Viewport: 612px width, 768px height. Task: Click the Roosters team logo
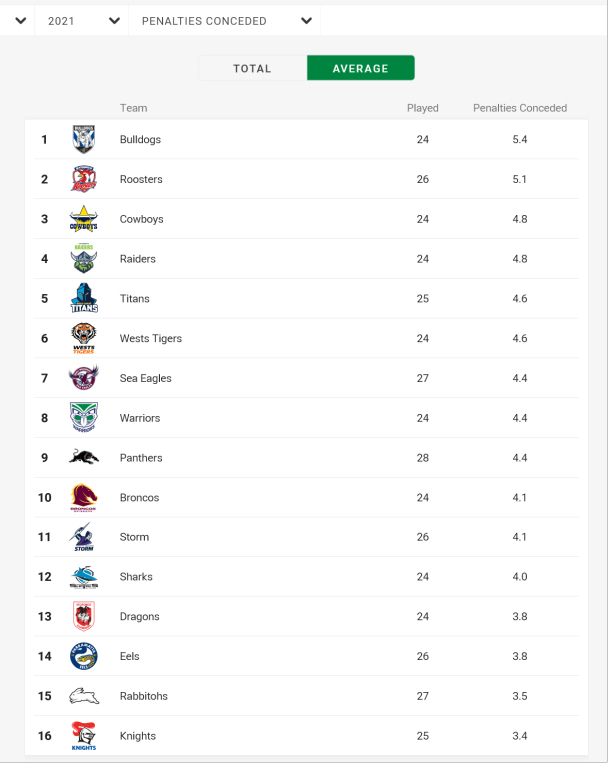click(x=84, y=179)
